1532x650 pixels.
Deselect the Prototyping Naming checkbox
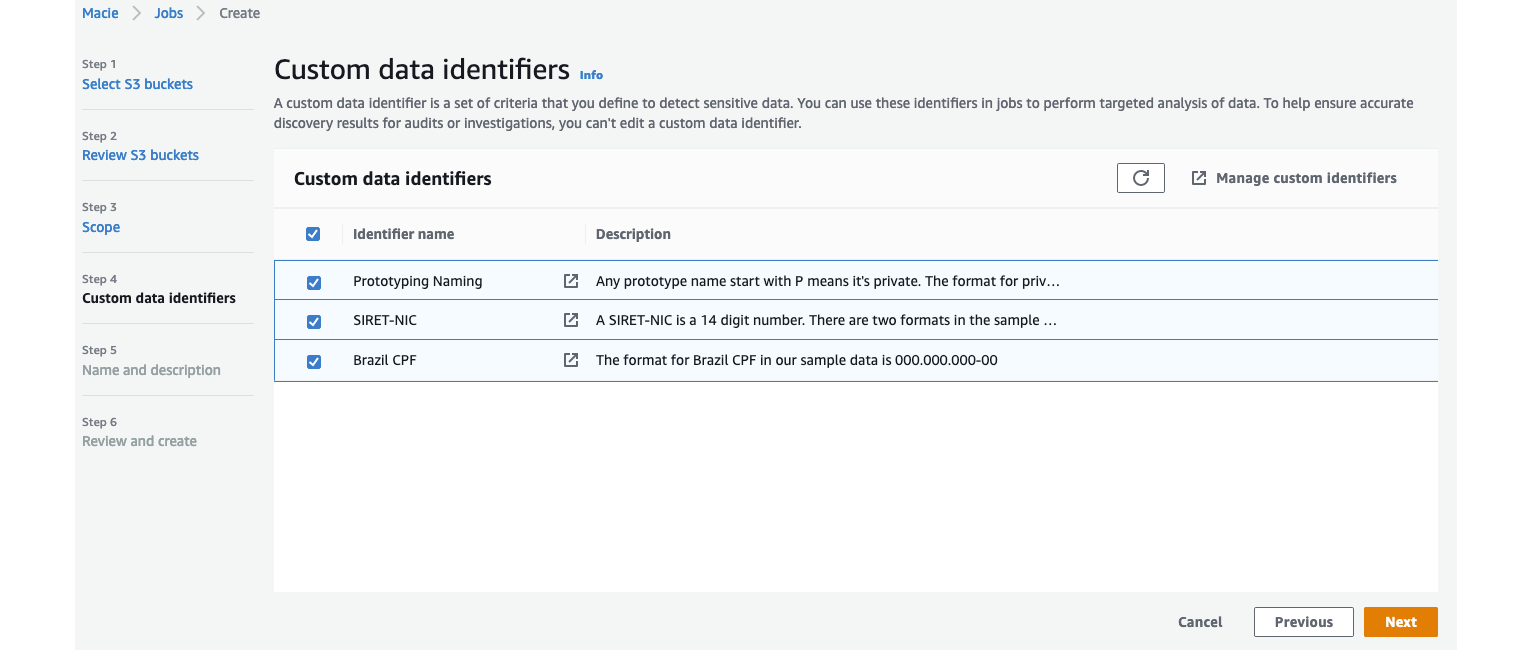(x=314, y=282)
